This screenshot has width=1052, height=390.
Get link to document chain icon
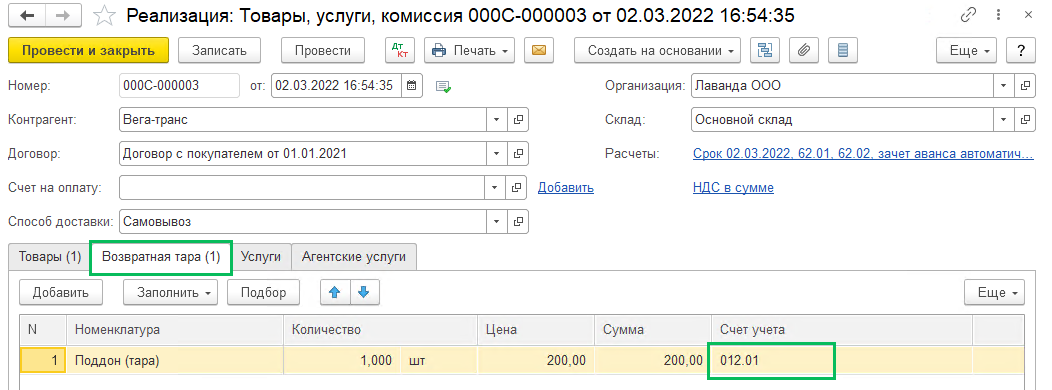(x=968, y=15)
